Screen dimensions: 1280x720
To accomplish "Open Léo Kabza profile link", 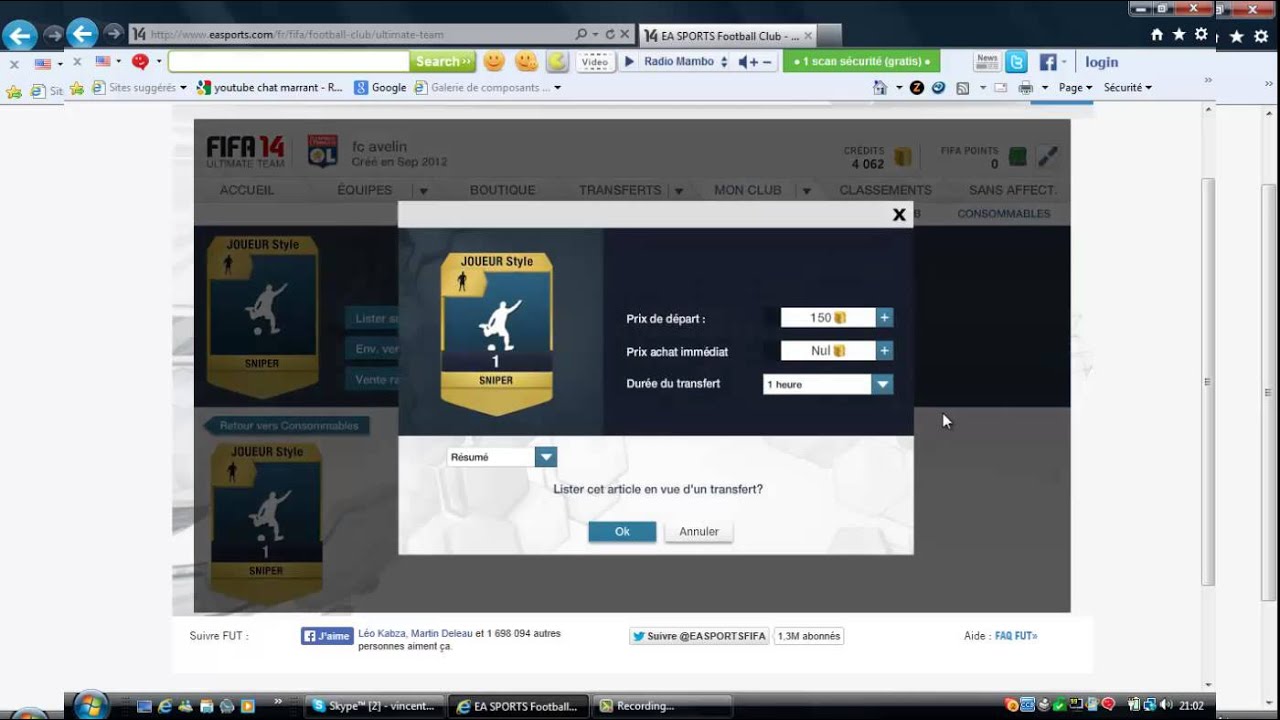I will point(382,634).
